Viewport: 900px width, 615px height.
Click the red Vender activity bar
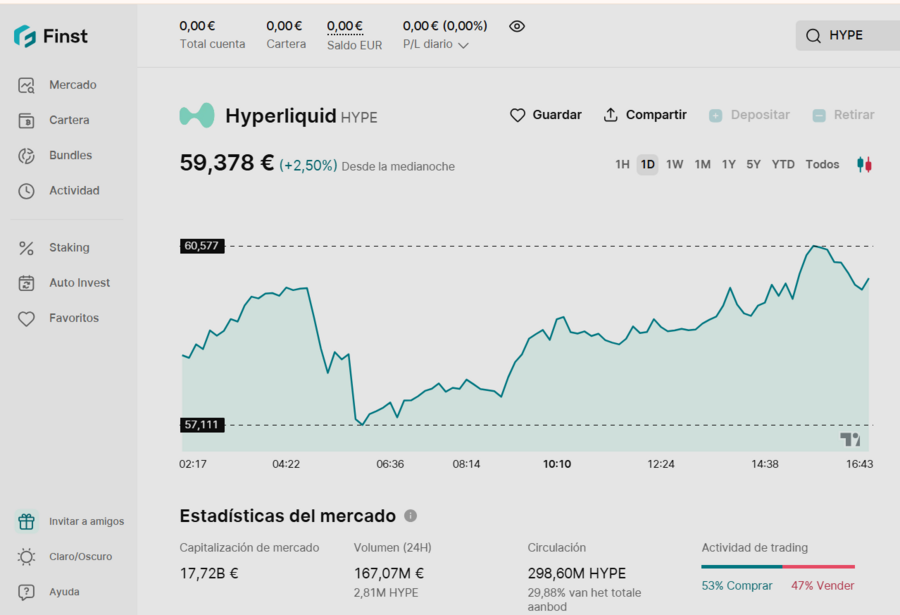(818, 567)
